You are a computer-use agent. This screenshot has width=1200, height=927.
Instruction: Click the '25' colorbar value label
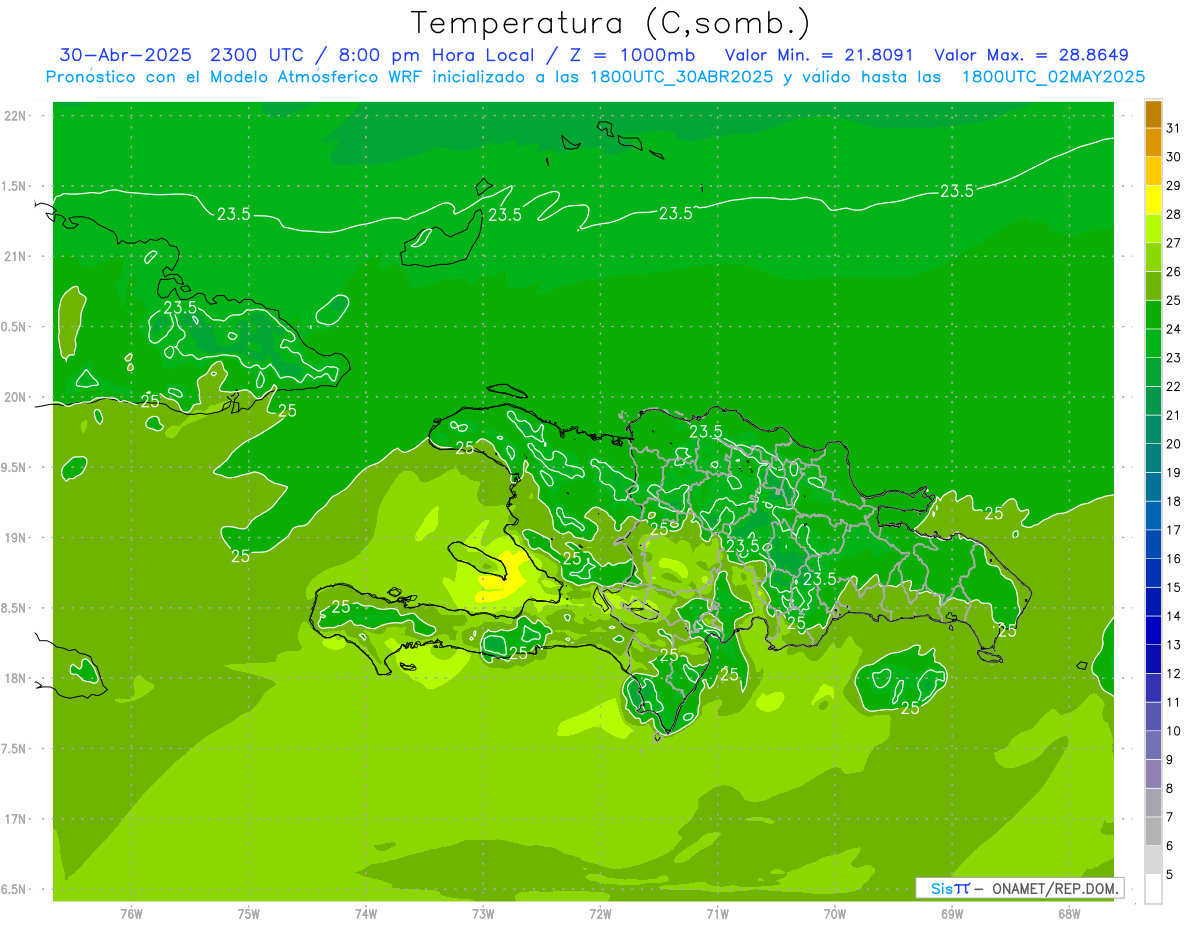tap(1173, 300)
